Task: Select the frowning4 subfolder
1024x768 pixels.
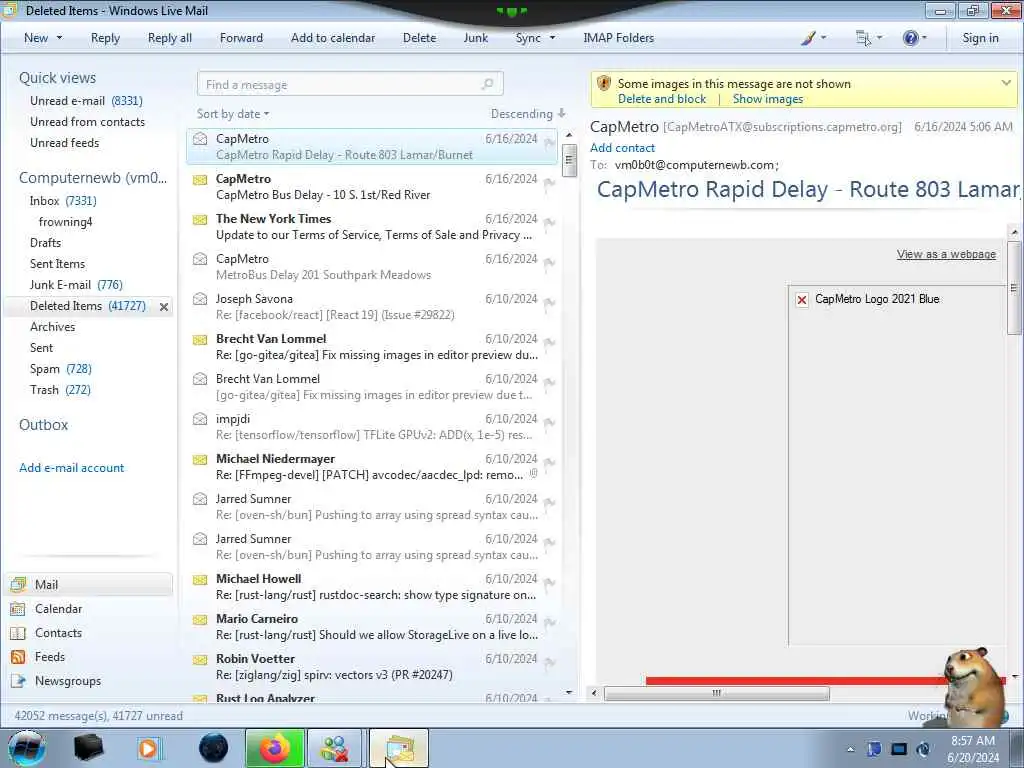Action: click(65, 222)
